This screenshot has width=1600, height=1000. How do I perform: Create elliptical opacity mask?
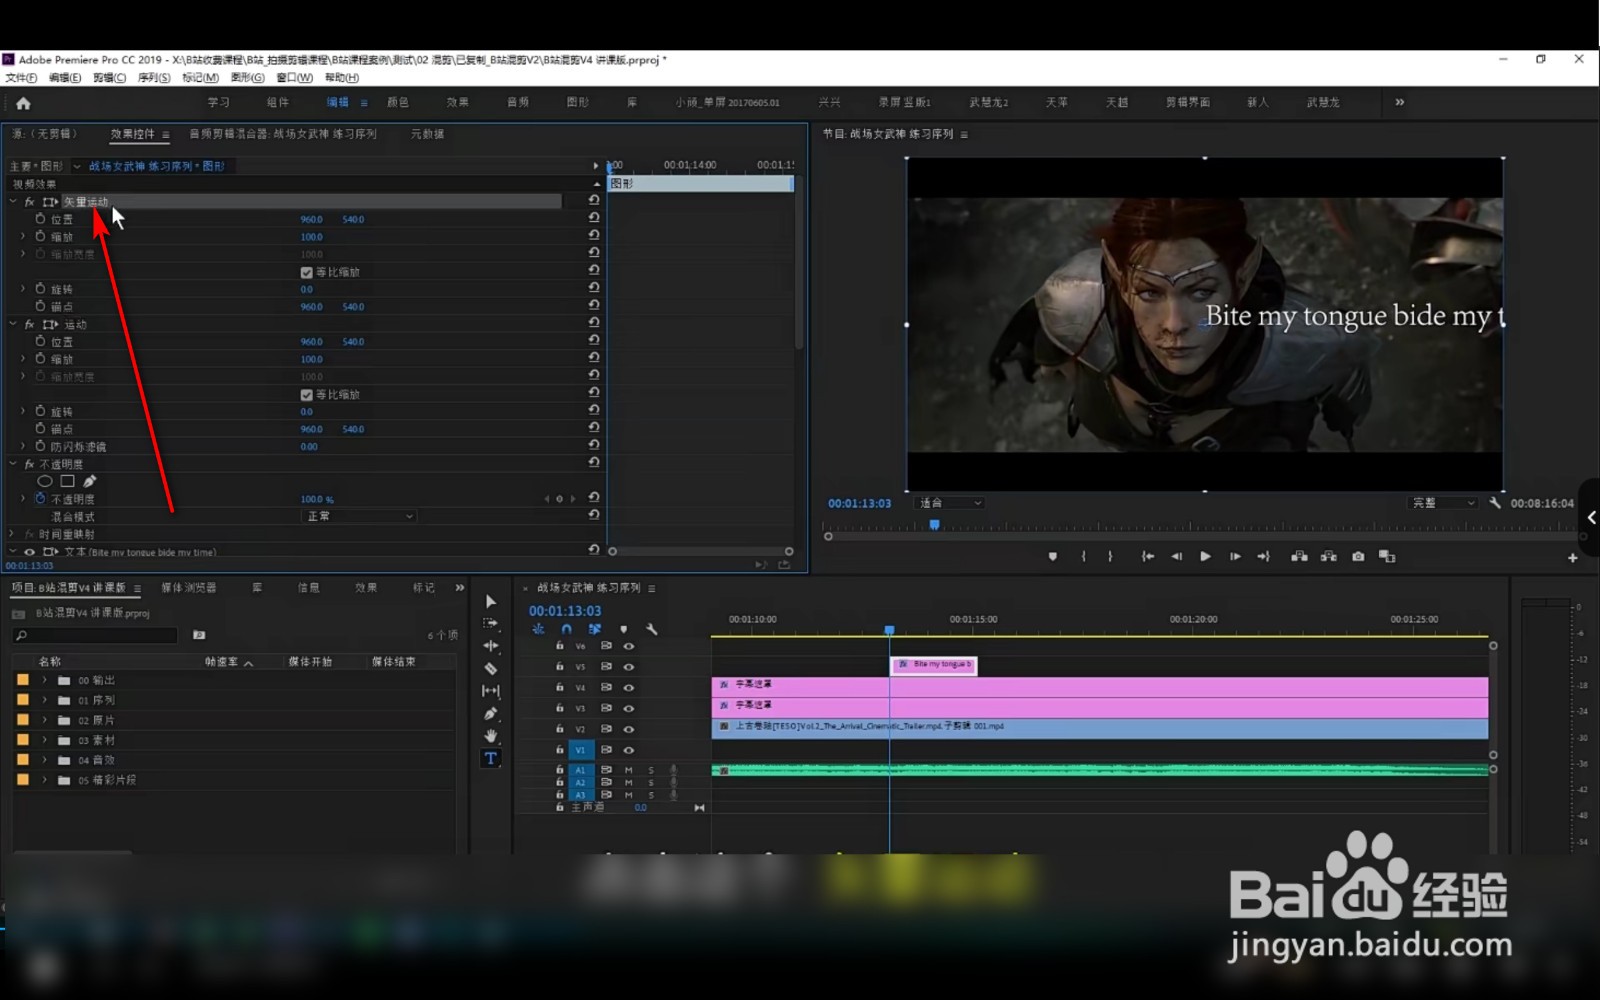(45, 481)
